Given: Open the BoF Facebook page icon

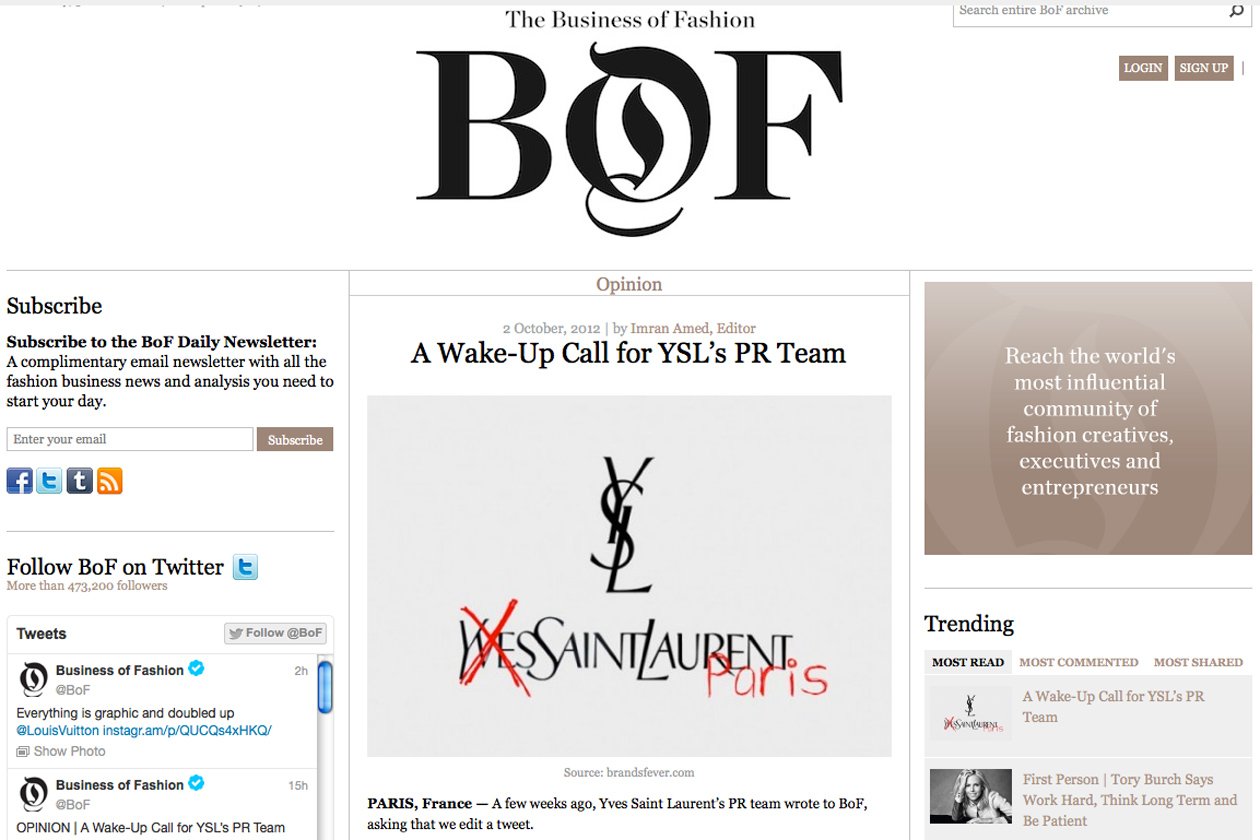Looking at the screenshot, I should pos(20,481).
